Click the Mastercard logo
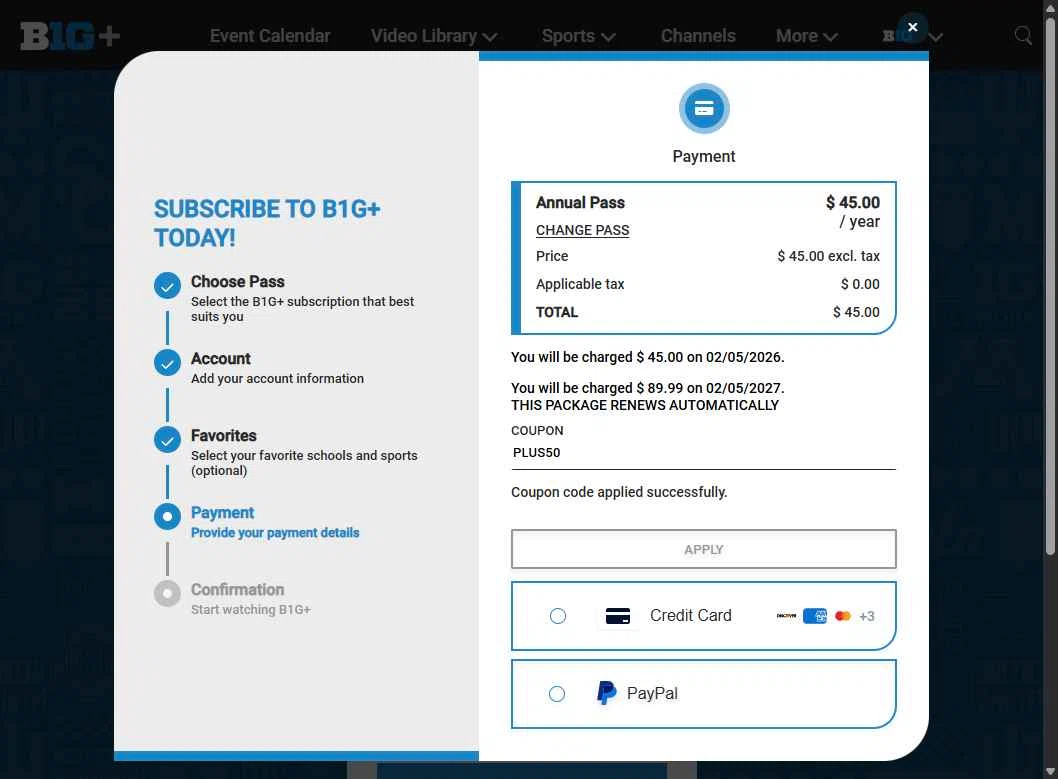 click(843, 616)
